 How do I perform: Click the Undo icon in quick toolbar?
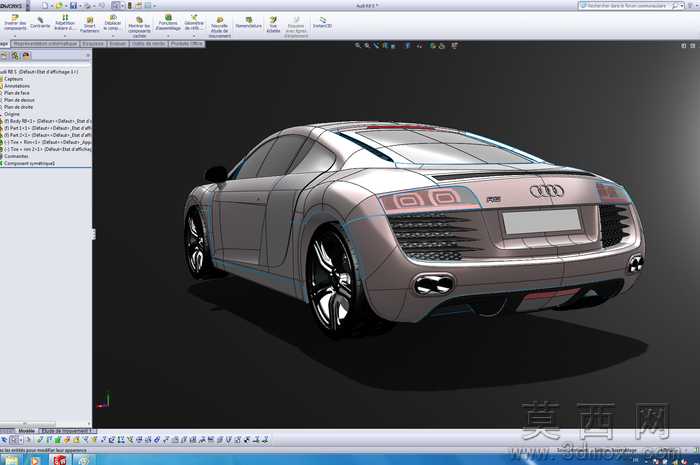coord(102,6)
